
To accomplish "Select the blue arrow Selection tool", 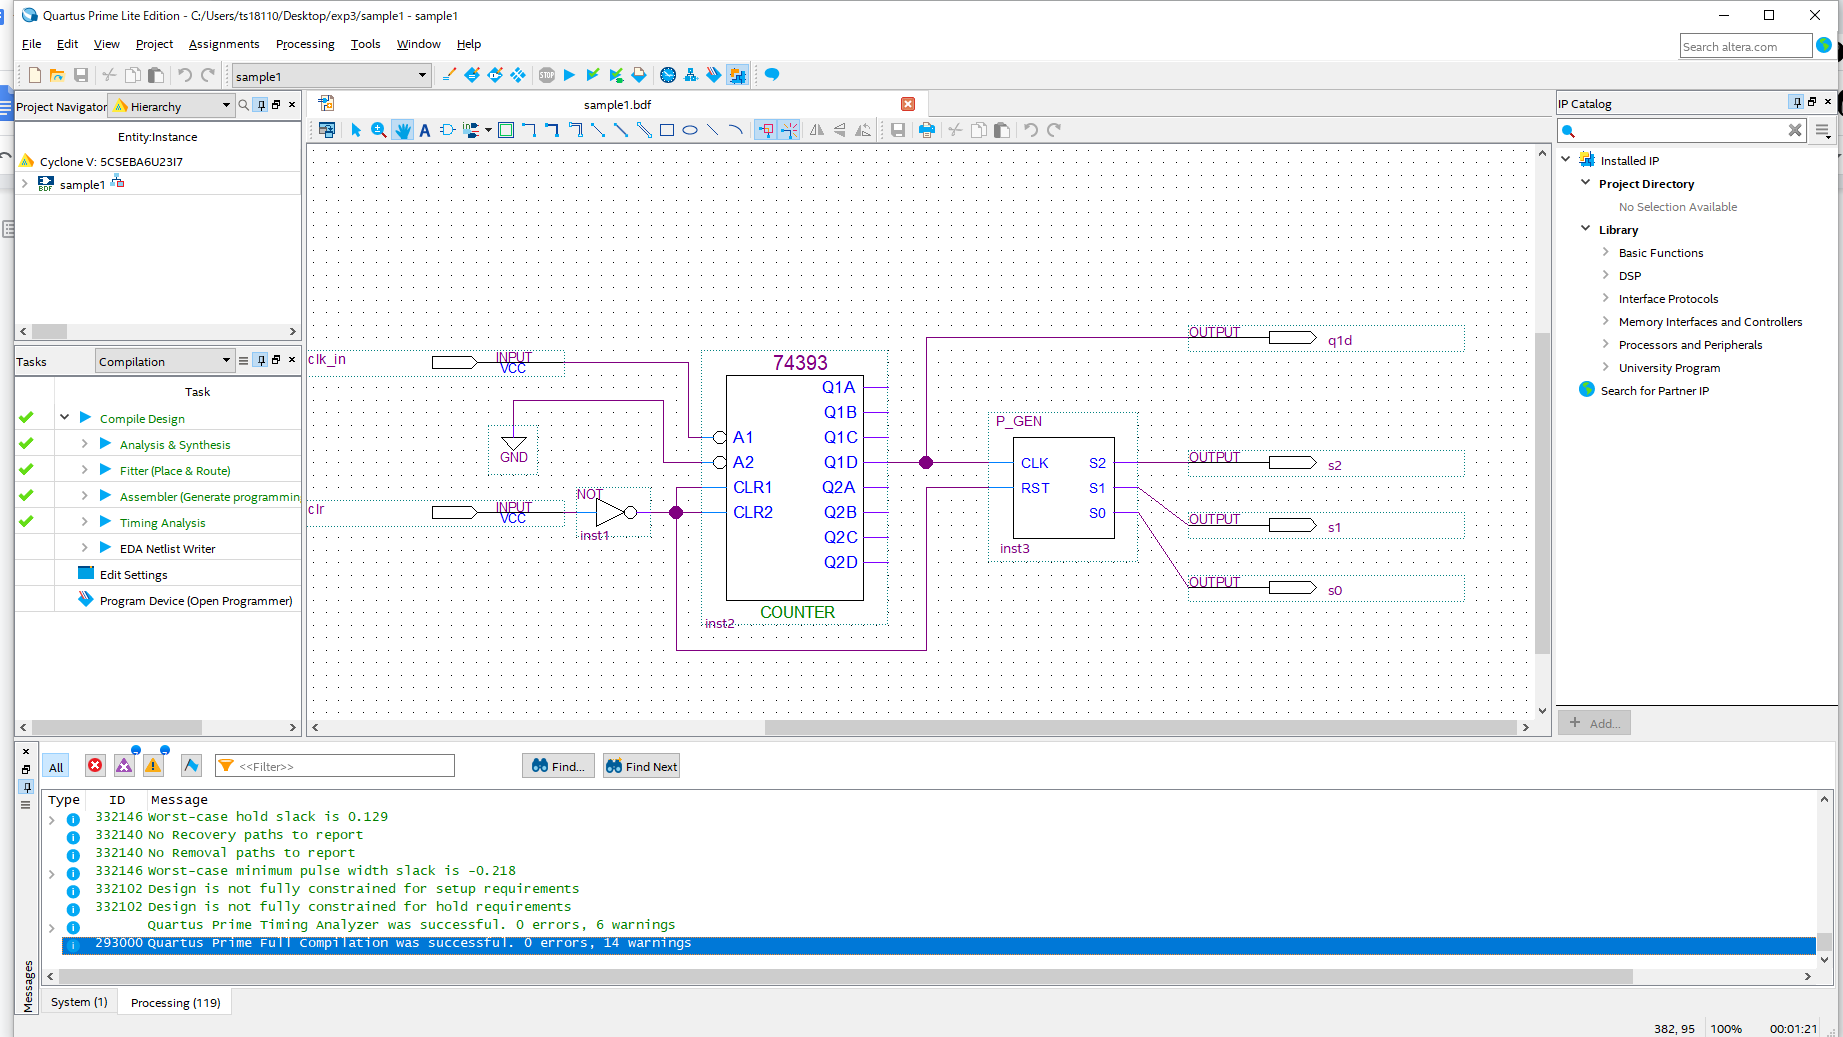I will click(x=356, y=130).
